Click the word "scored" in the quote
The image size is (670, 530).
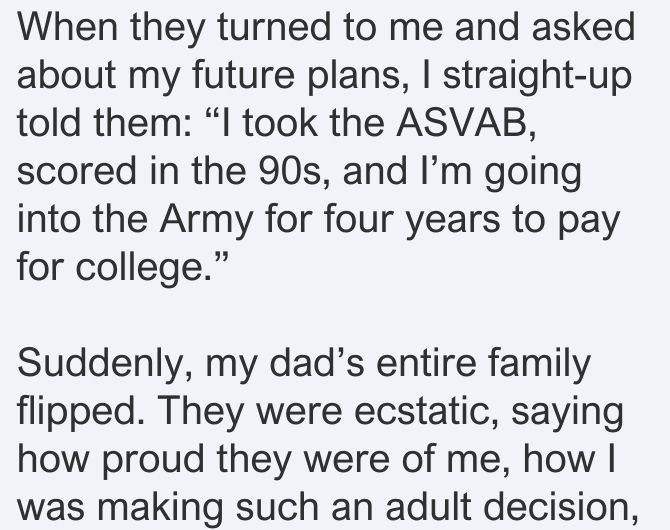coord(76,172)
